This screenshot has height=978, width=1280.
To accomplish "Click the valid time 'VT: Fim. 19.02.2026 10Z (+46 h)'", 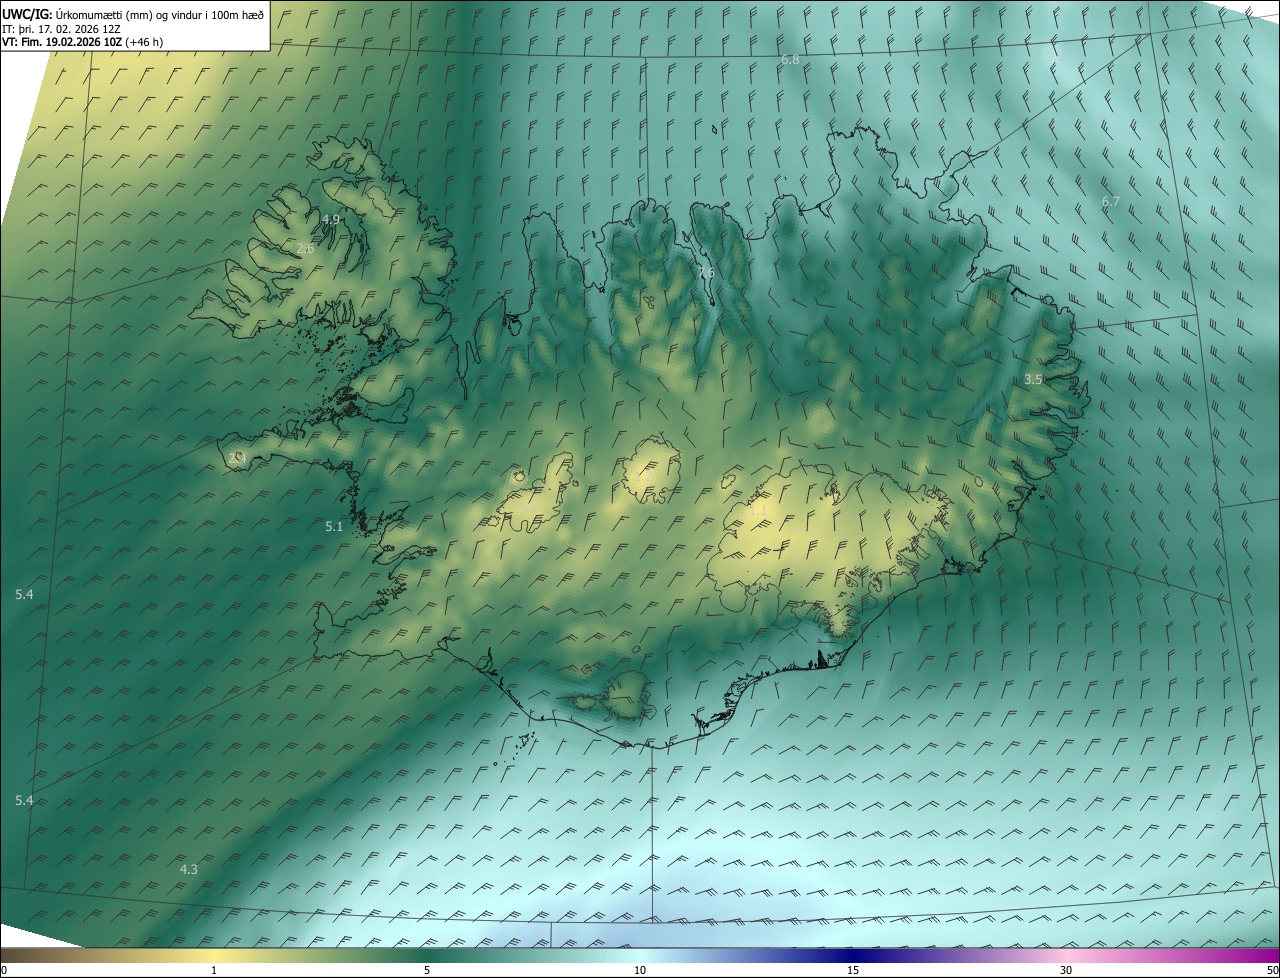I will pyautogui.click(x=83, y=42).
